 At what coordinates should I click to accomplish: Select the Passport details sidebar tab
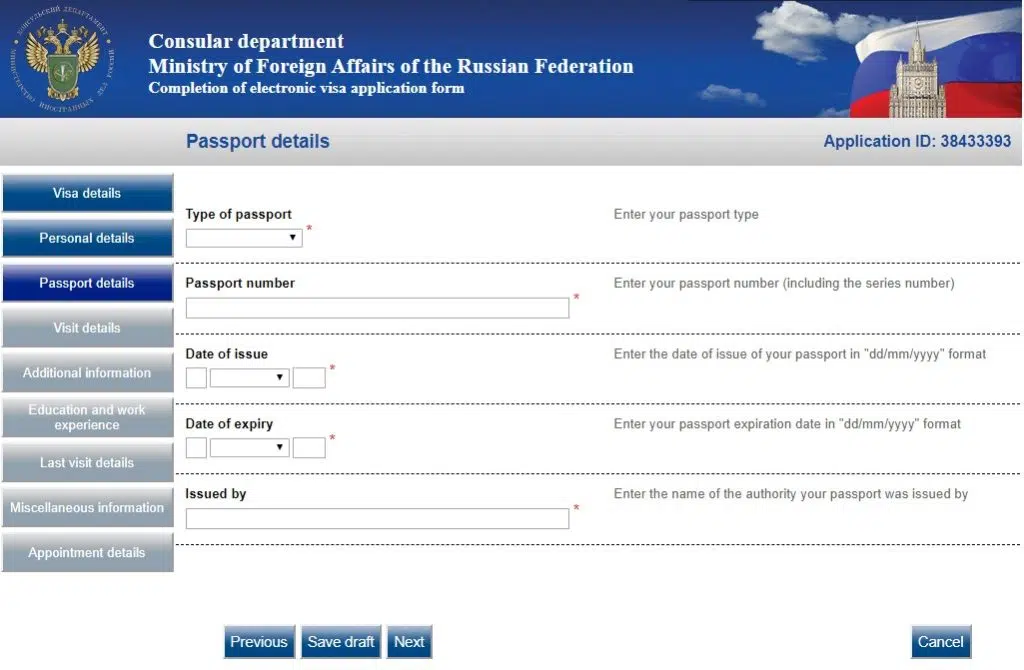click(x=88, y=283)
